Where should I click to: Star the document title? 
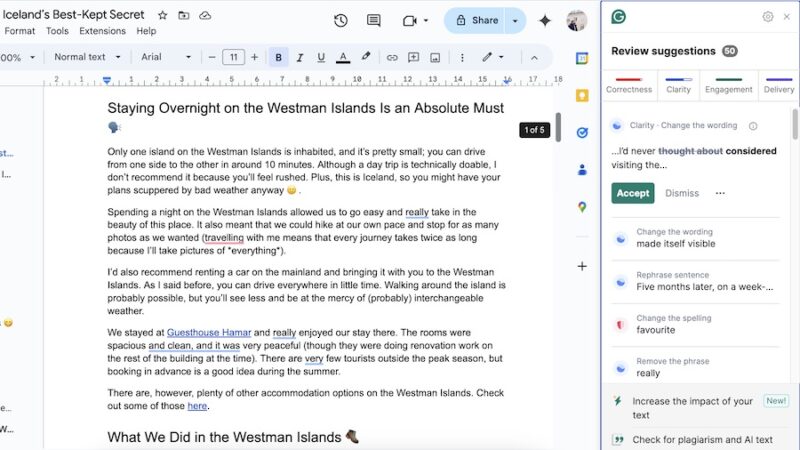click(163, 15)
